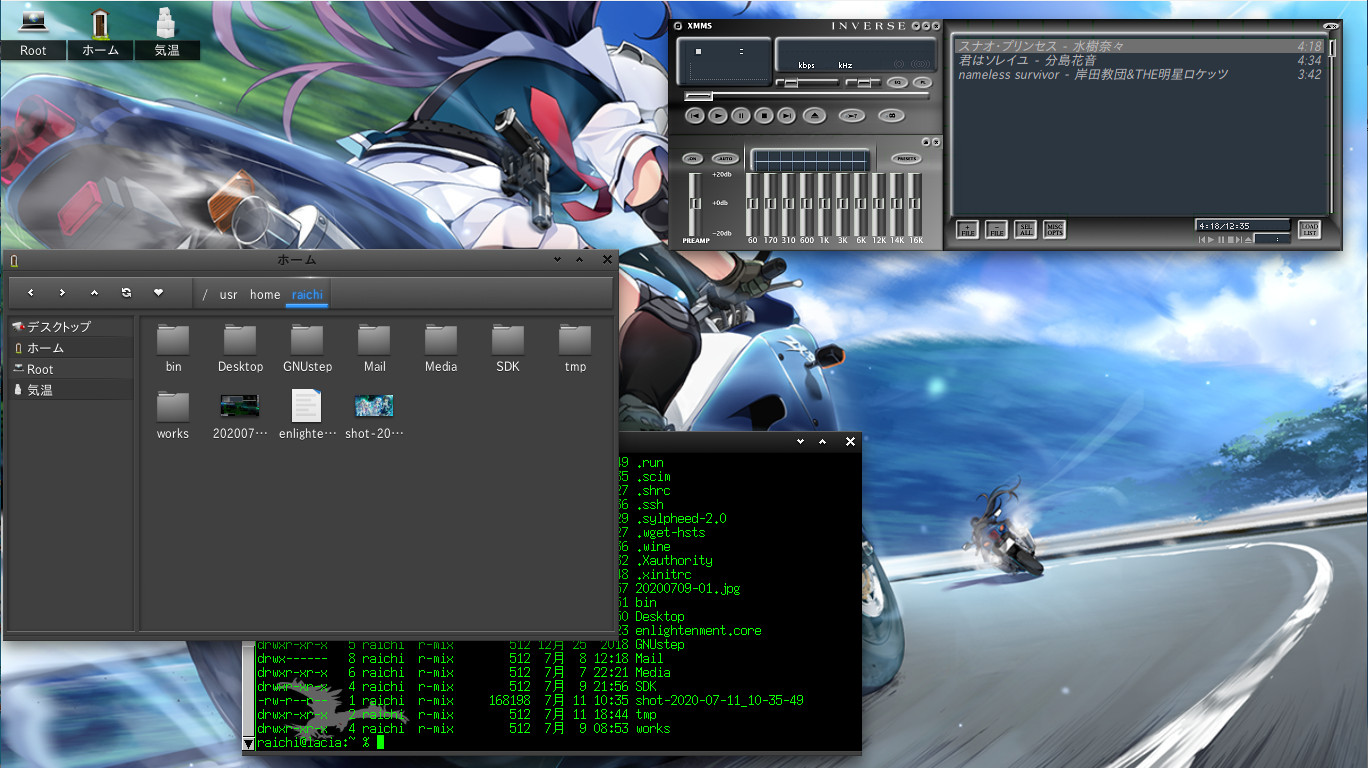Select the Media folder icon
The height and width of the screenshot is (768, 1368).
coord(441,340)
